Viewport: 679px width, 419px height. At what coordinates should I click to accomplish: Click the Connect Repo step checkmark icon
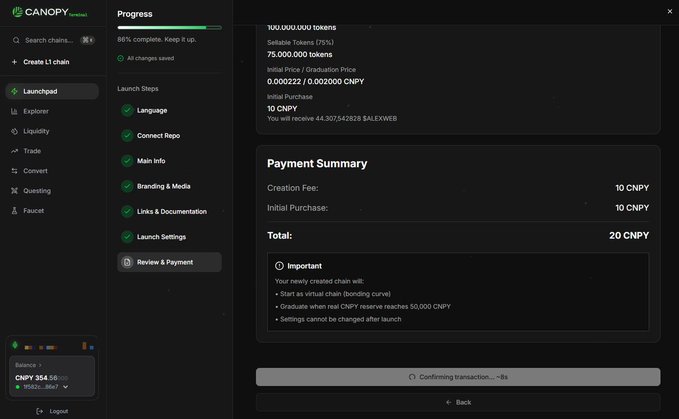(127, 135)
